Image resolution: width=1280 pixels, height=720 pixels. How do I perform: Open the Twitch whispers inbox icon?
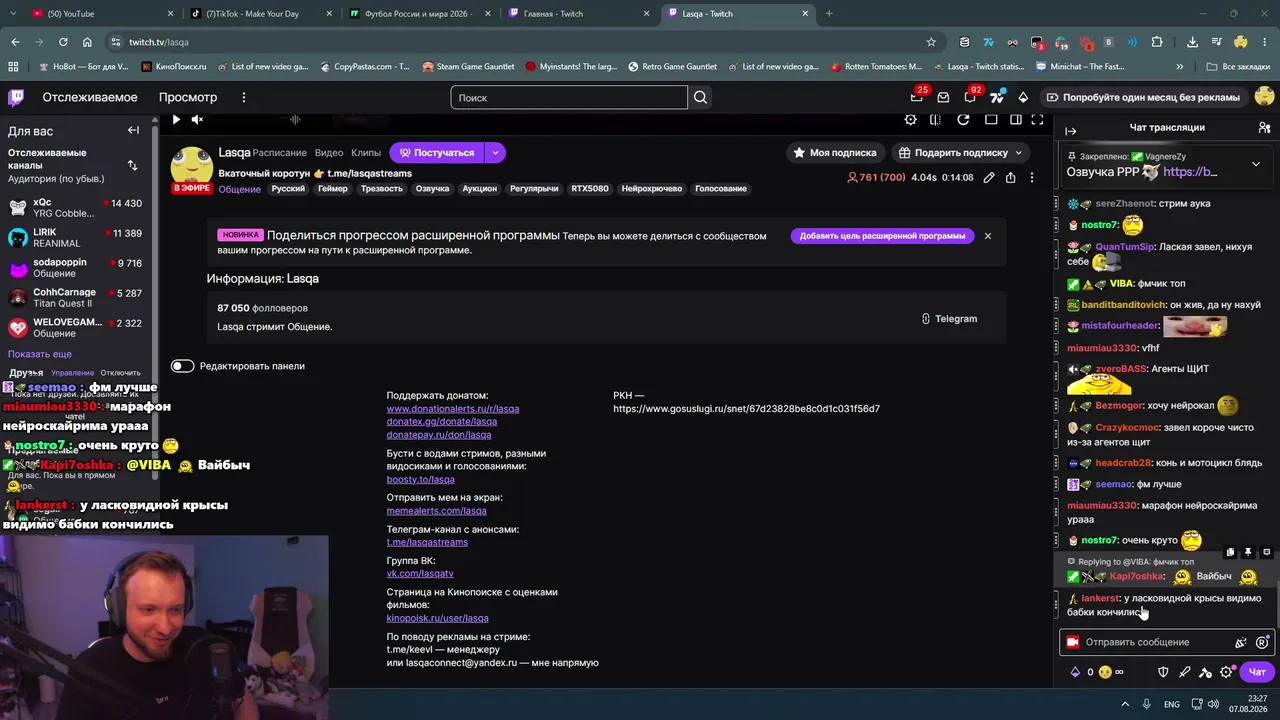pos(943,97)
